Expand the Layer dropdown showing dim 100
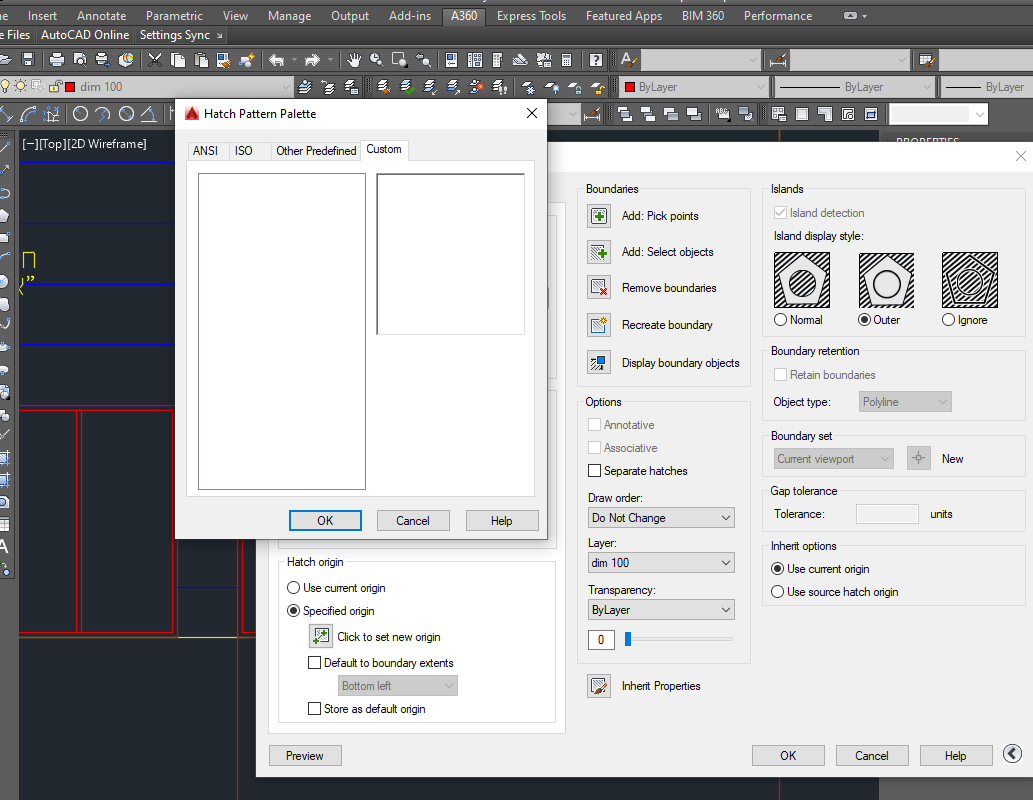 pyautogui.click(x=661, y=563)
